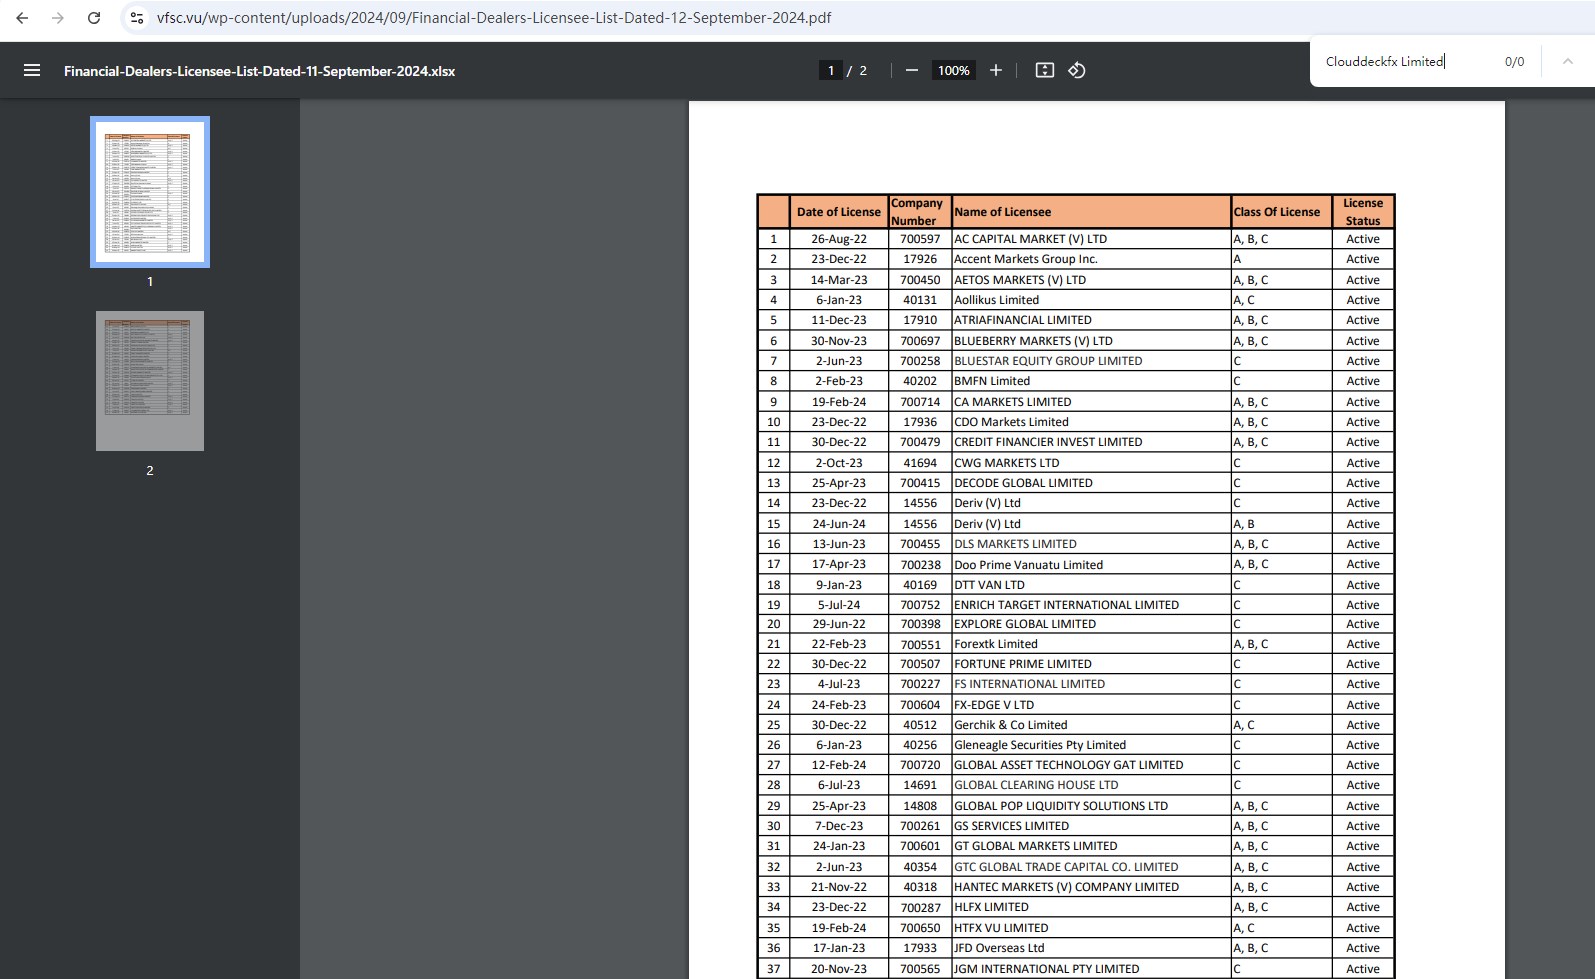Image resolution: width=1595 pixels, height=979 pixels.
Task: Edit the current page number box
Action: click(830, 70)
